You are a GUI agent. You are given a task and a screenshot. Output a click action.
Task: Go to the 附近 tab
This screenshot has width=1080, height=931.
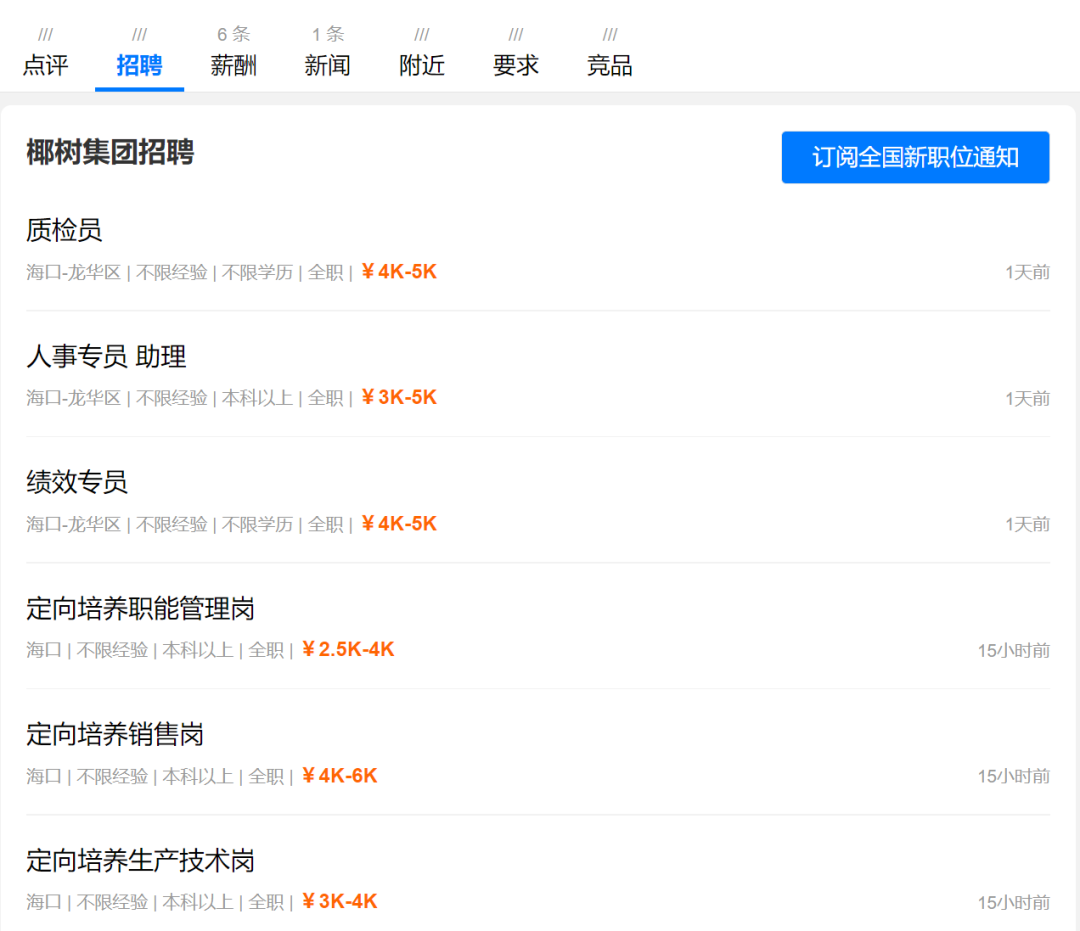(421, 66)
